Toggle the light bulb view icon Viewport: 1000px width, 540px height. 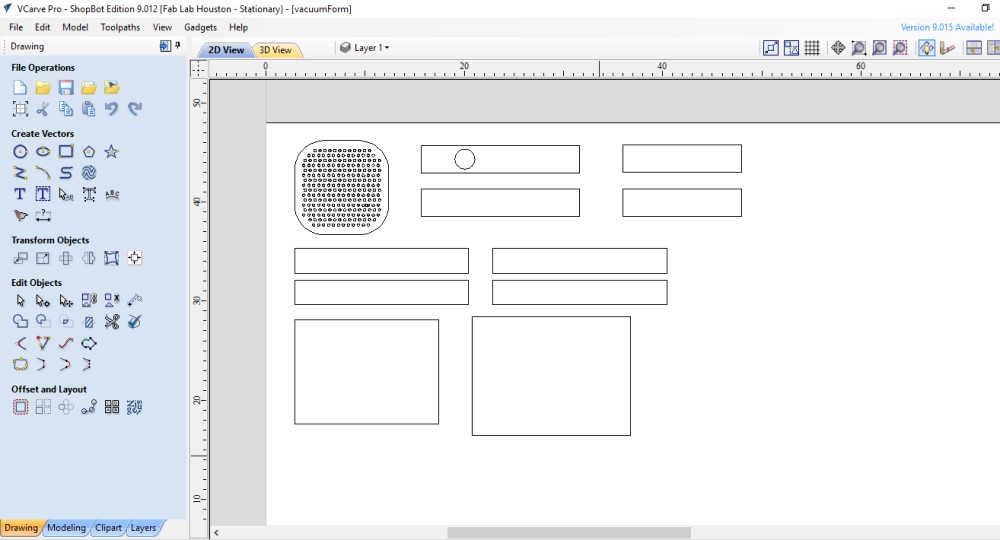pyautogui.click(x=927, y=48)
